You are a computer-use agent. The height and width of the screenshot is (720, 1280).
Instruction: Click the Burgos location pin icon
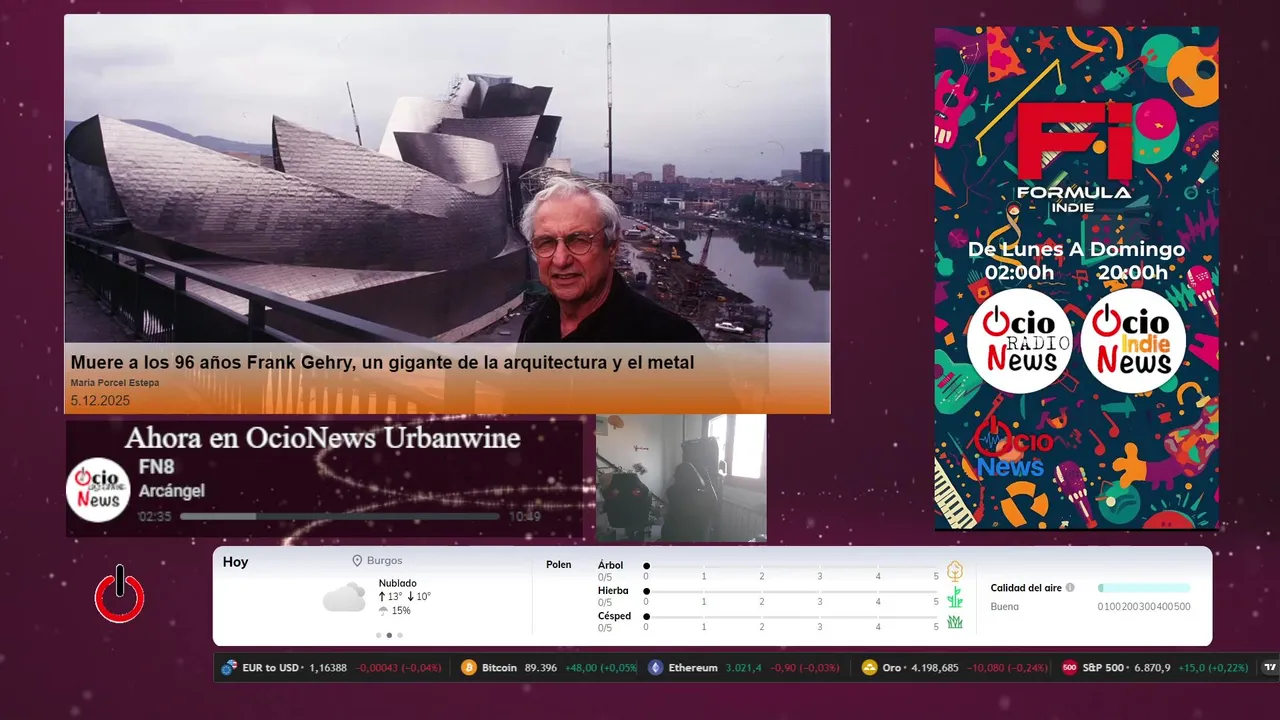[357, 561]
